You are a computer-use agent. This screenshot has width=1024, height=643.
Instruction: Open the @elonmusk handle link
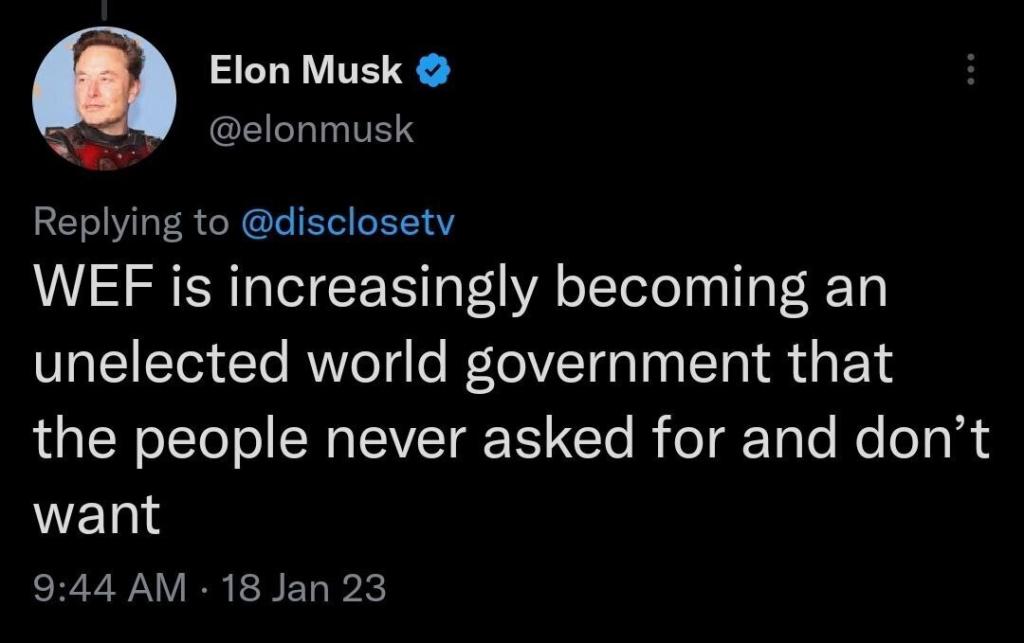click(311, 130)
